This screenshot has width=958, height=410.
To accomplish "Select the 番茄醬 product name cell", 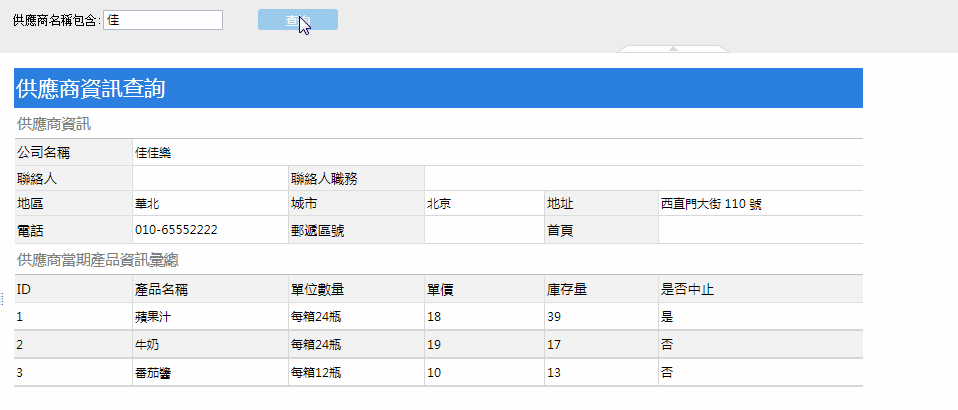I will pos(154,372).
